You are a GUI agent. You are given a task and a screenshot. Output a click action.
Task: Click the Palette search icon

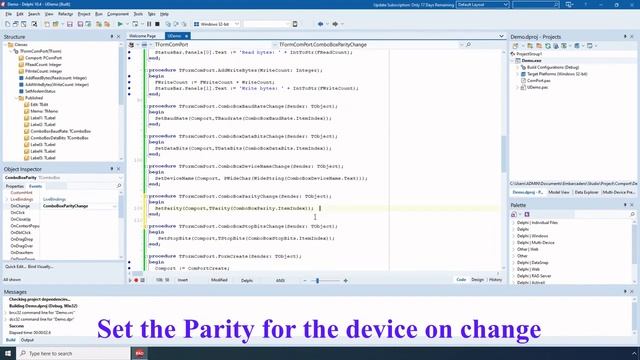(632, 214)
